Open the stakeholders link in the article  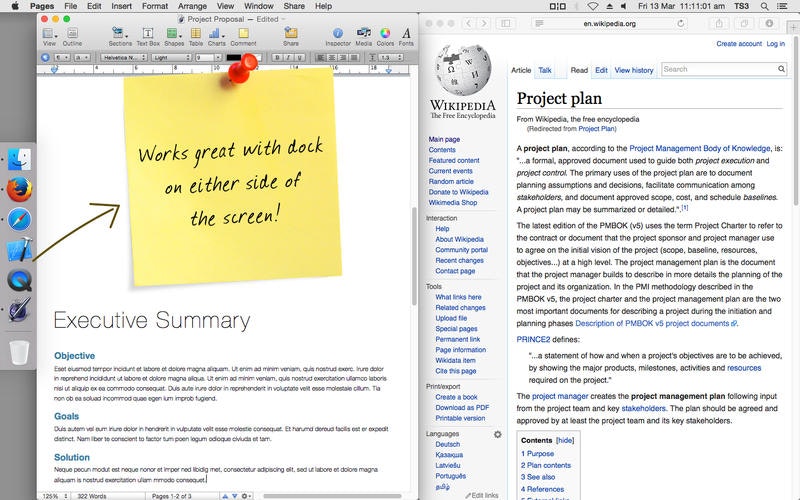tap(643, 409)
